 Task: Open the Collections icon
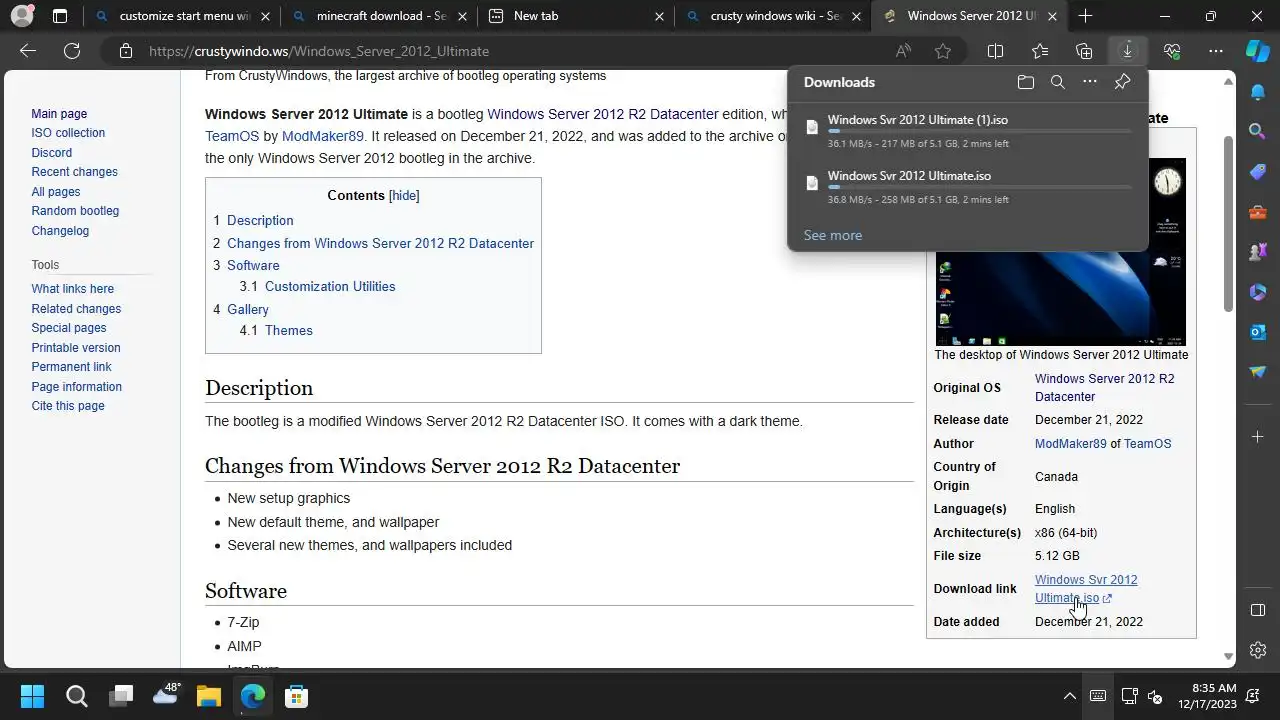(1084, 51)
